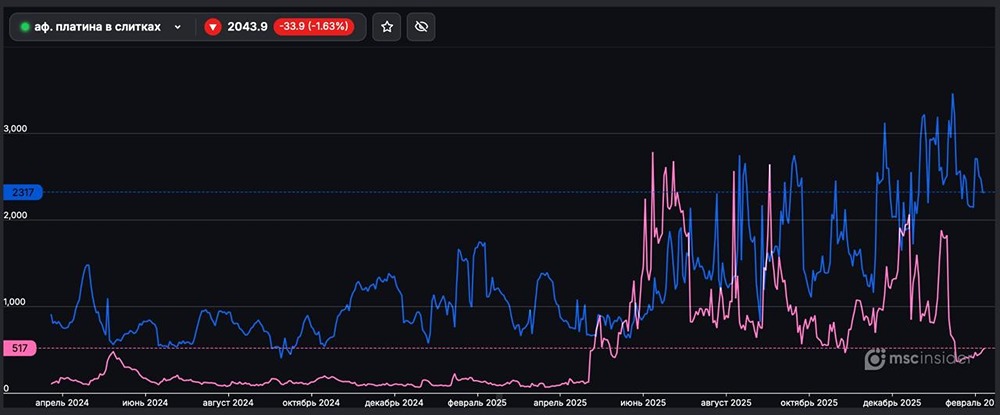Add instrument to favorites with star icon

[388, 27]
